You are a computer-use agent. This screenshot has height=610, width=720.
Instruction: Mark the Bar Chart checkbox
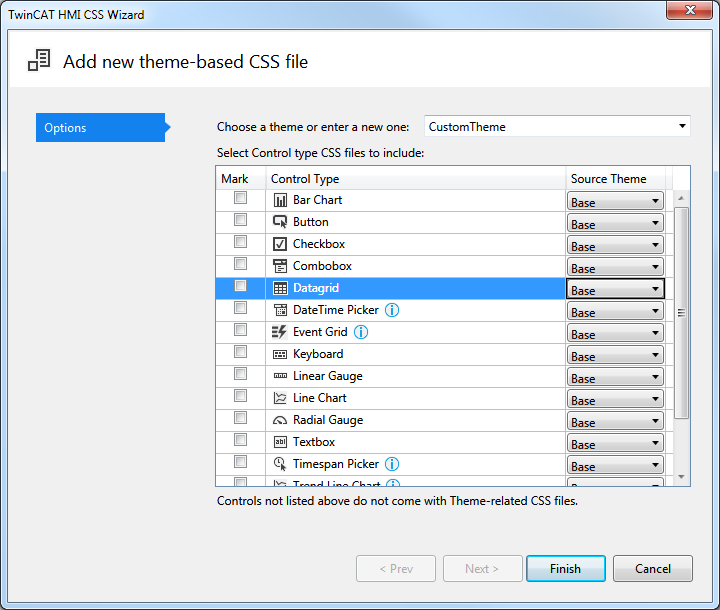[x=240, y=198]
